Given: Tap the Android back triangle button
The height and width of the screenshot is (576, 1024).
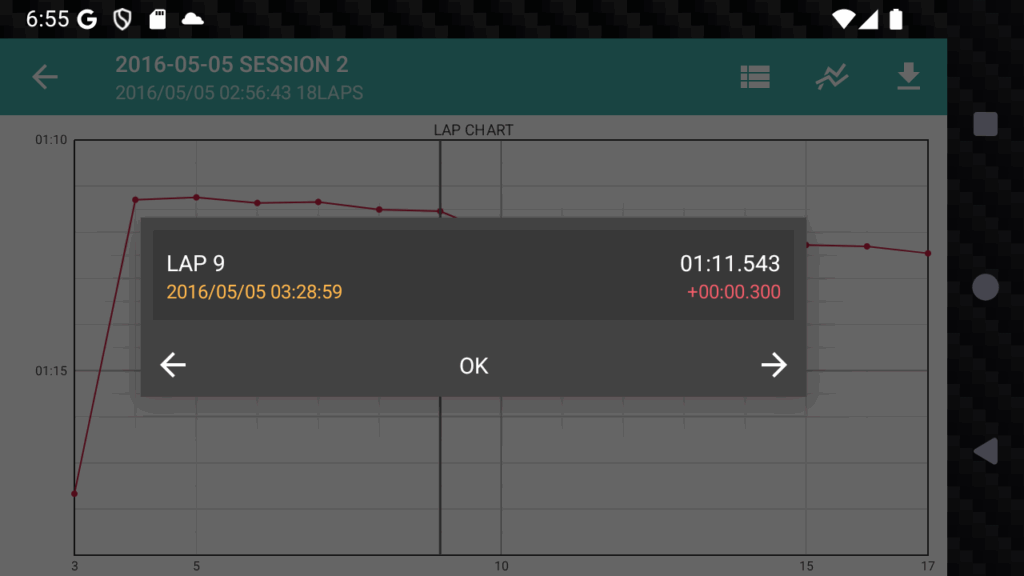Looking at the screenshot, I should (x=986, y=451).
